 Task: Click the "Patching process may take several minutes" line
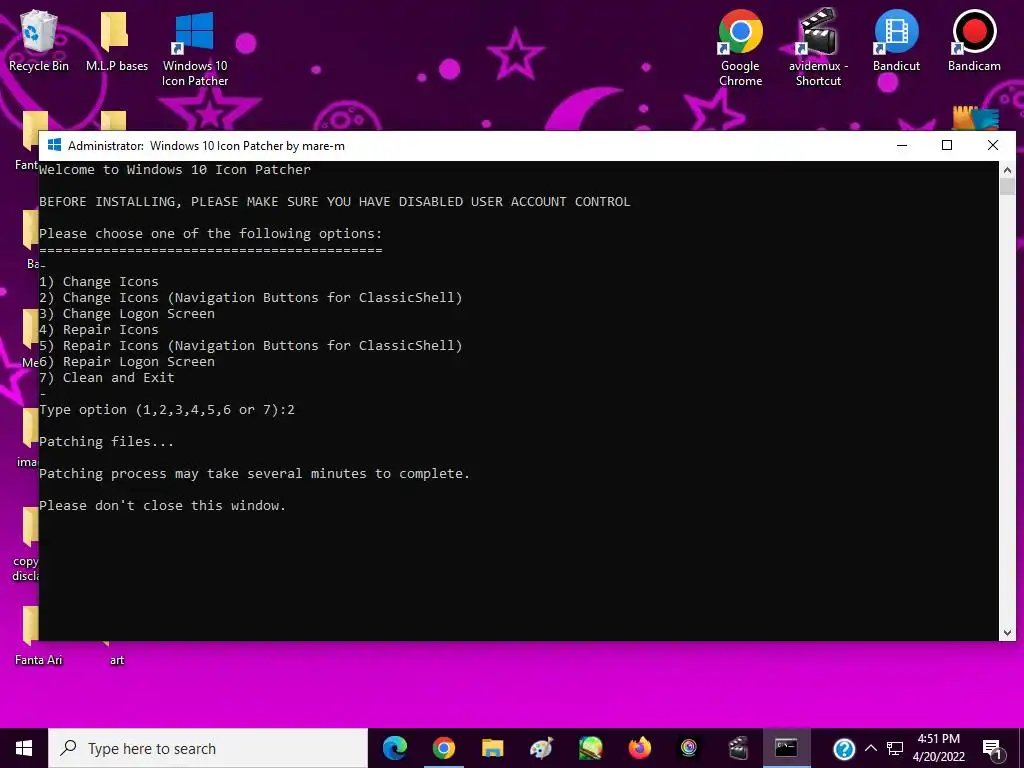[255, 474]
